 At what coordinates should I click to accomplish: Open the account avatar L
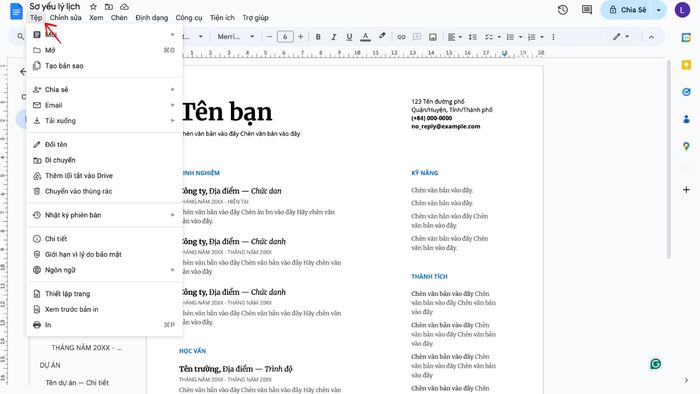pos(682,10)
